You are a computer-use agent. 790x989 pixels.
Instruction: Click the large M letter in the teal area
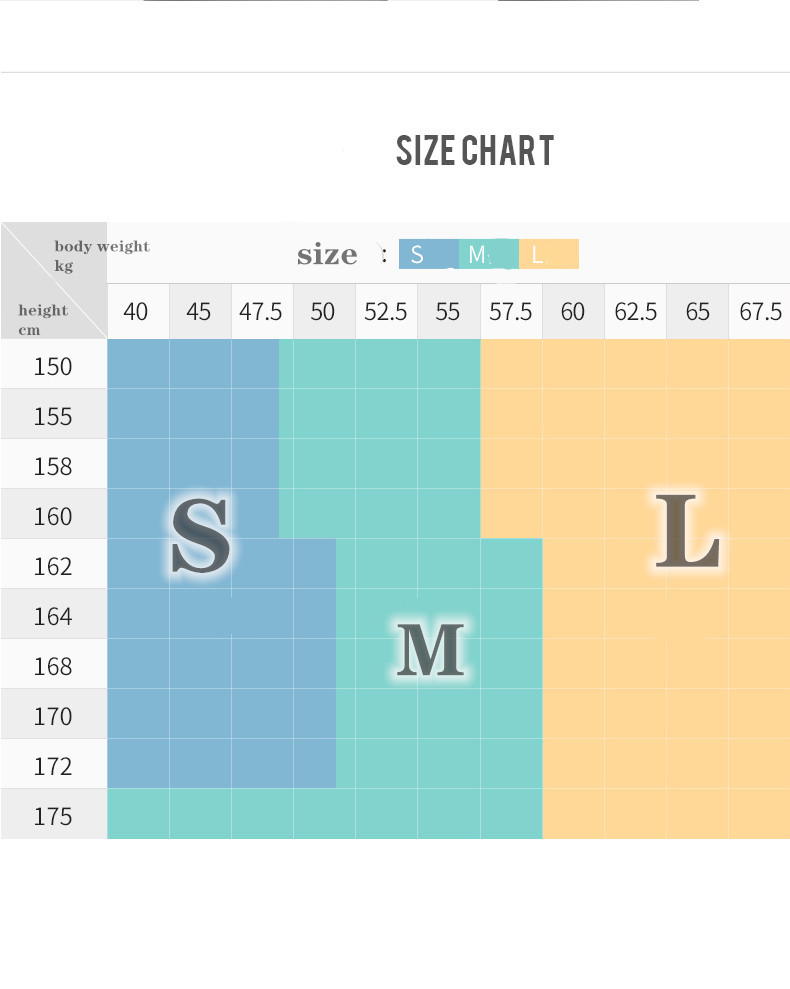[x=430, y=650]
